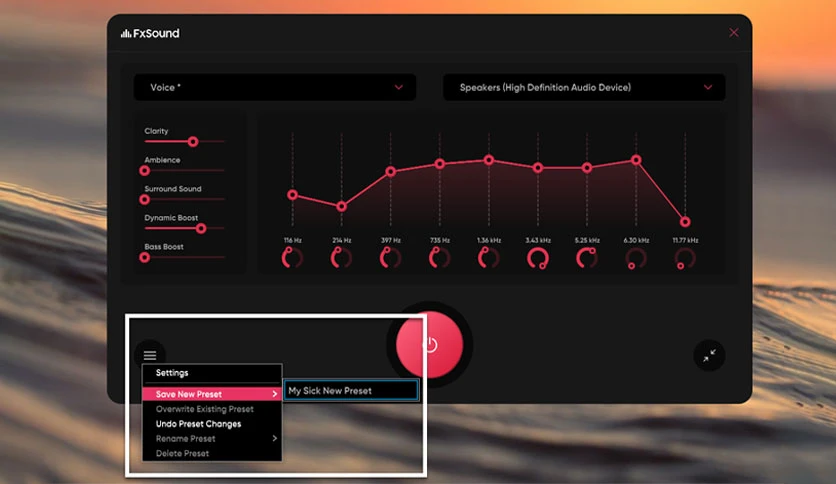Click the Surround Sound slider handle
This screenshot has width=836, height=484.
pyautogui.click(x=144, y=199)
